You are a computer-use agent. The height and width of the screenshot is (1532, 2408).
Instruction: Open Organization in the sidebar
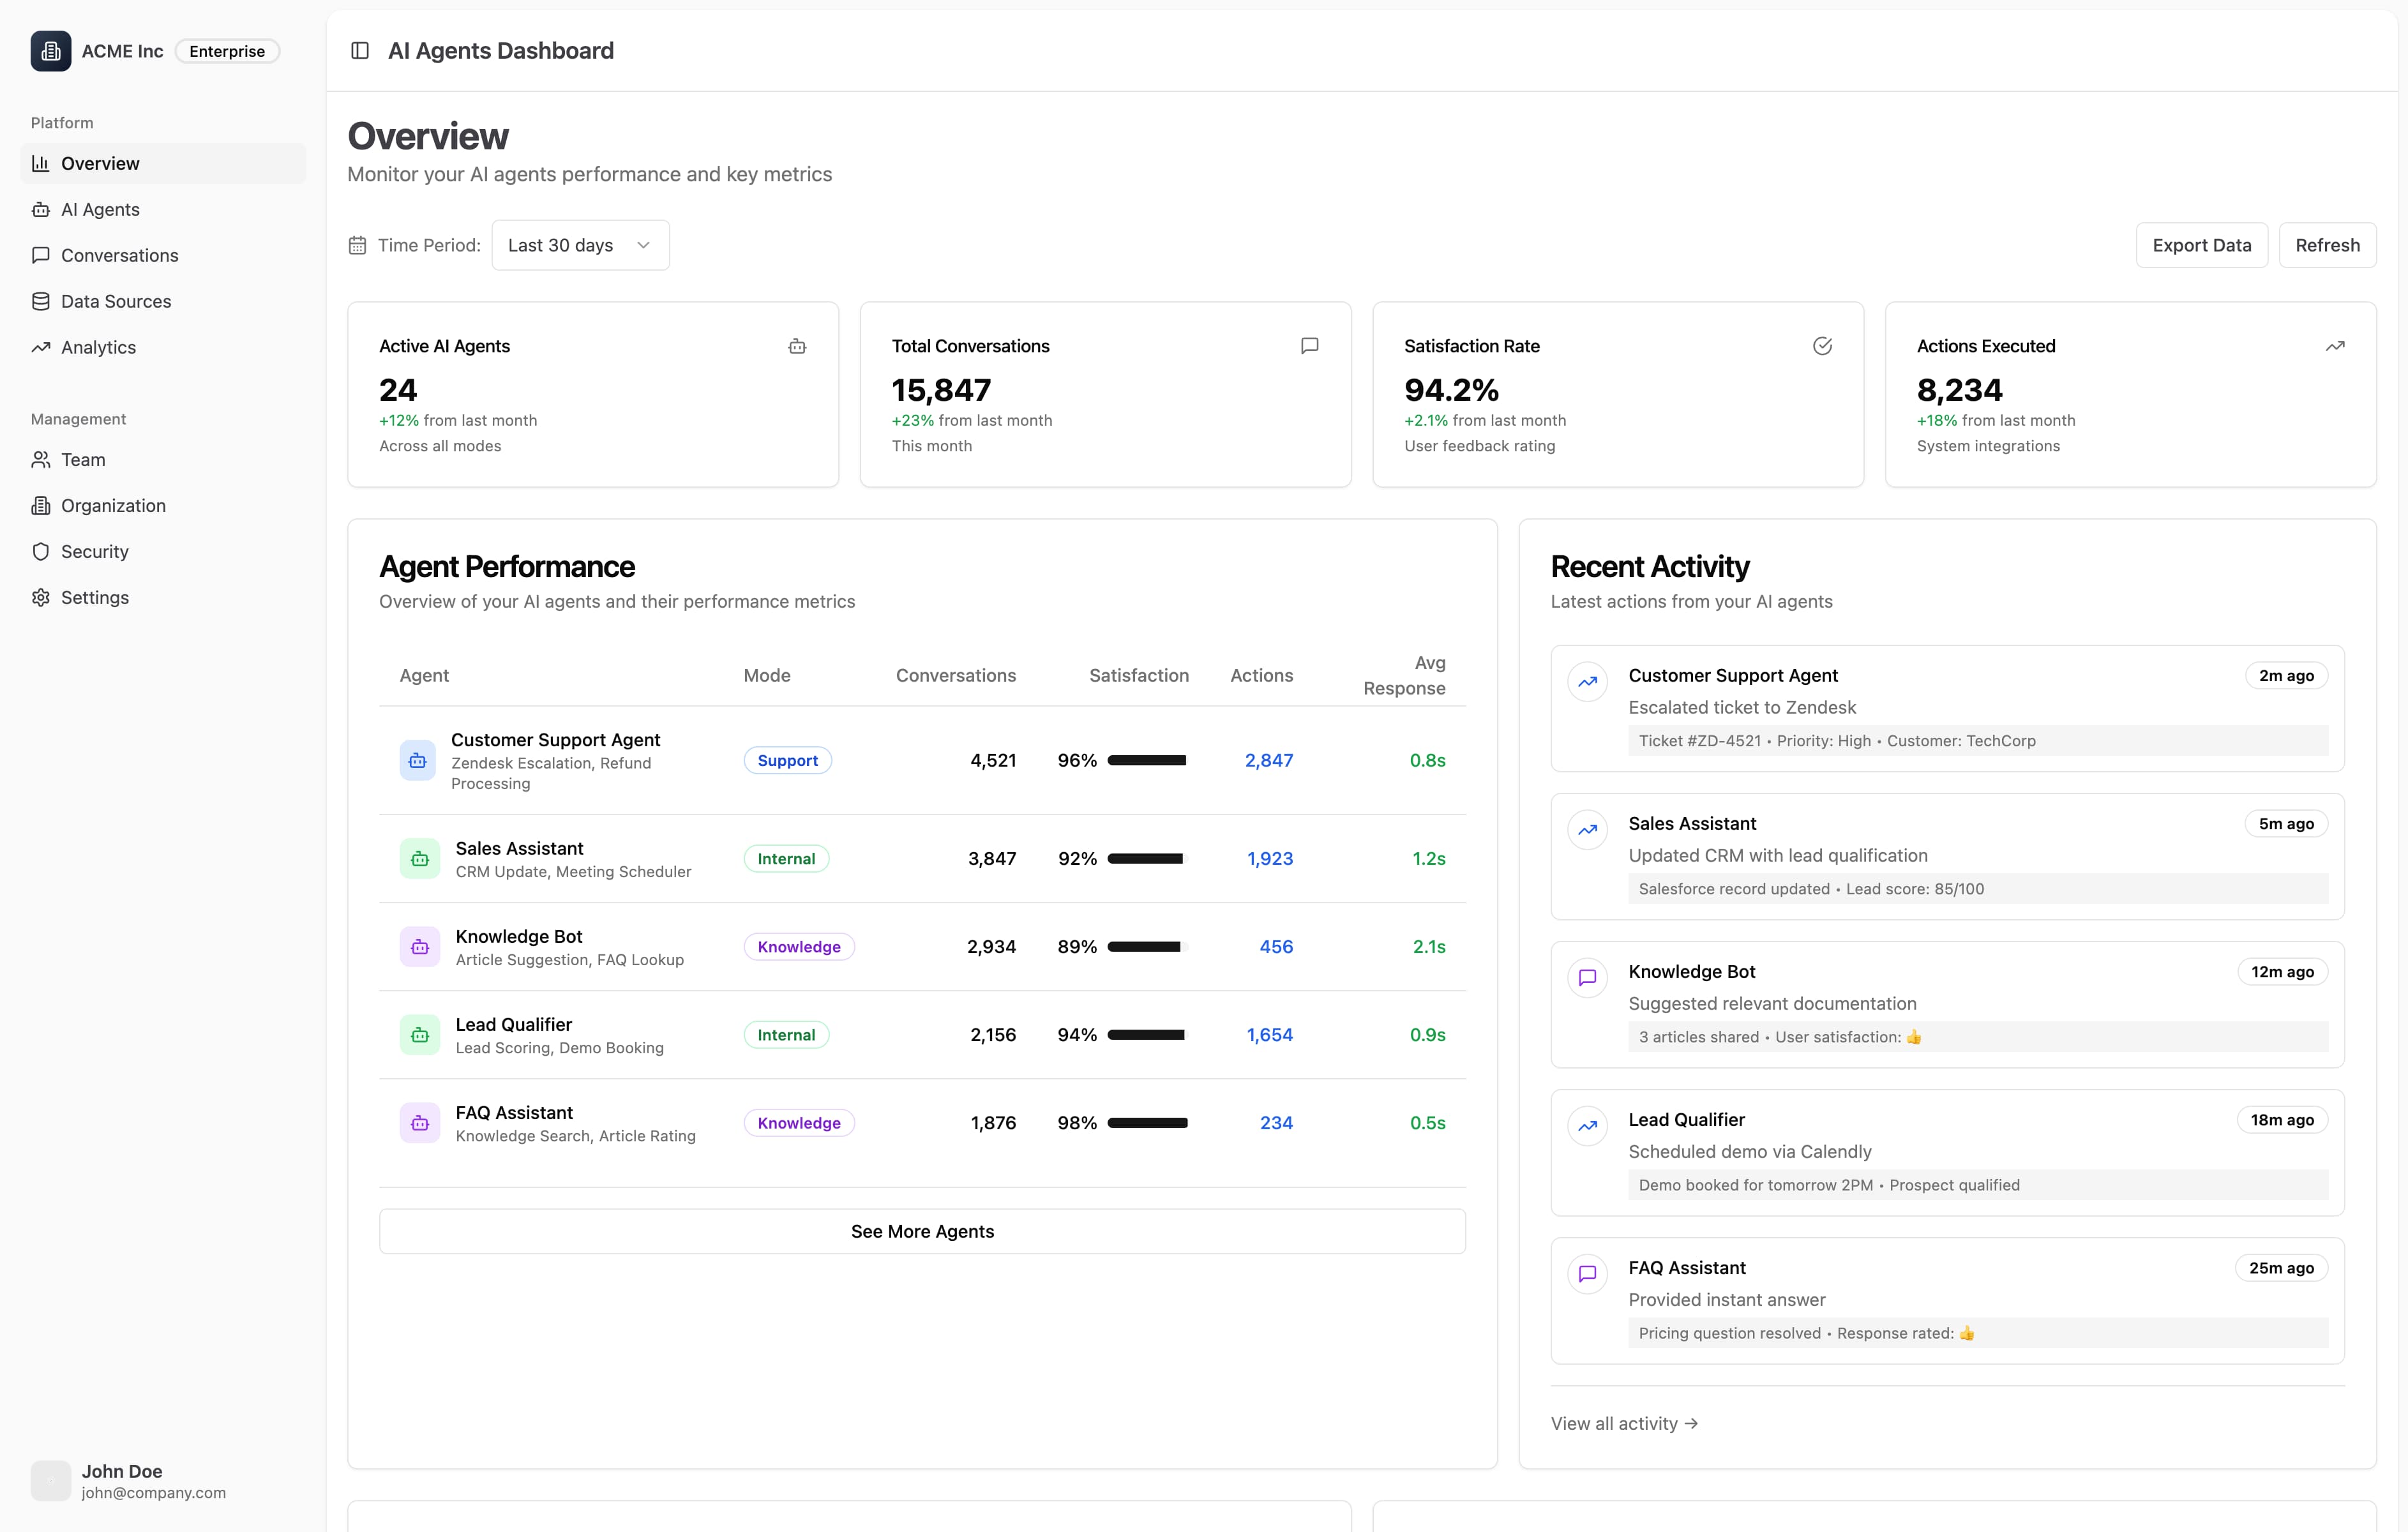(163, 506)
